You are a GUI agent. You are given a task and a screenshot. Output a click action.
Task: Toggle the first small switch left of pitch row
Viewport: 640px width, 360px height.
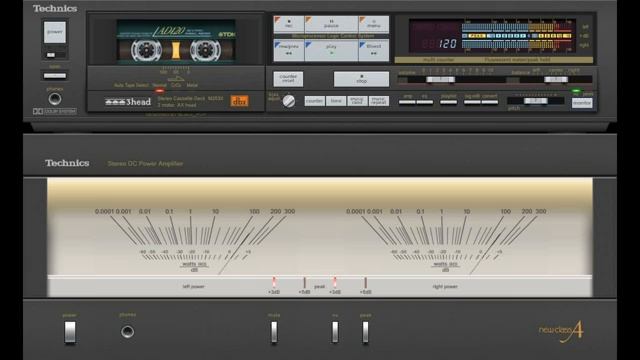click(407, 102)
